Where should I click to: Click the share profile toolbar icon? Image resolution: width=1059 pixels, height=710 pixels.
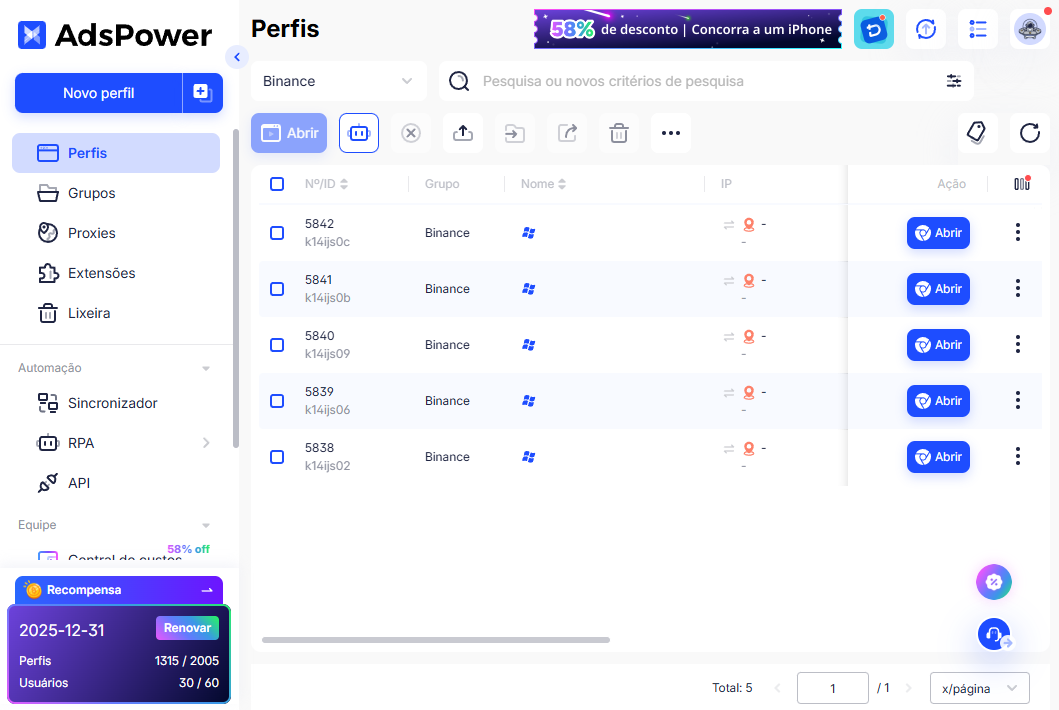point(567,133)
